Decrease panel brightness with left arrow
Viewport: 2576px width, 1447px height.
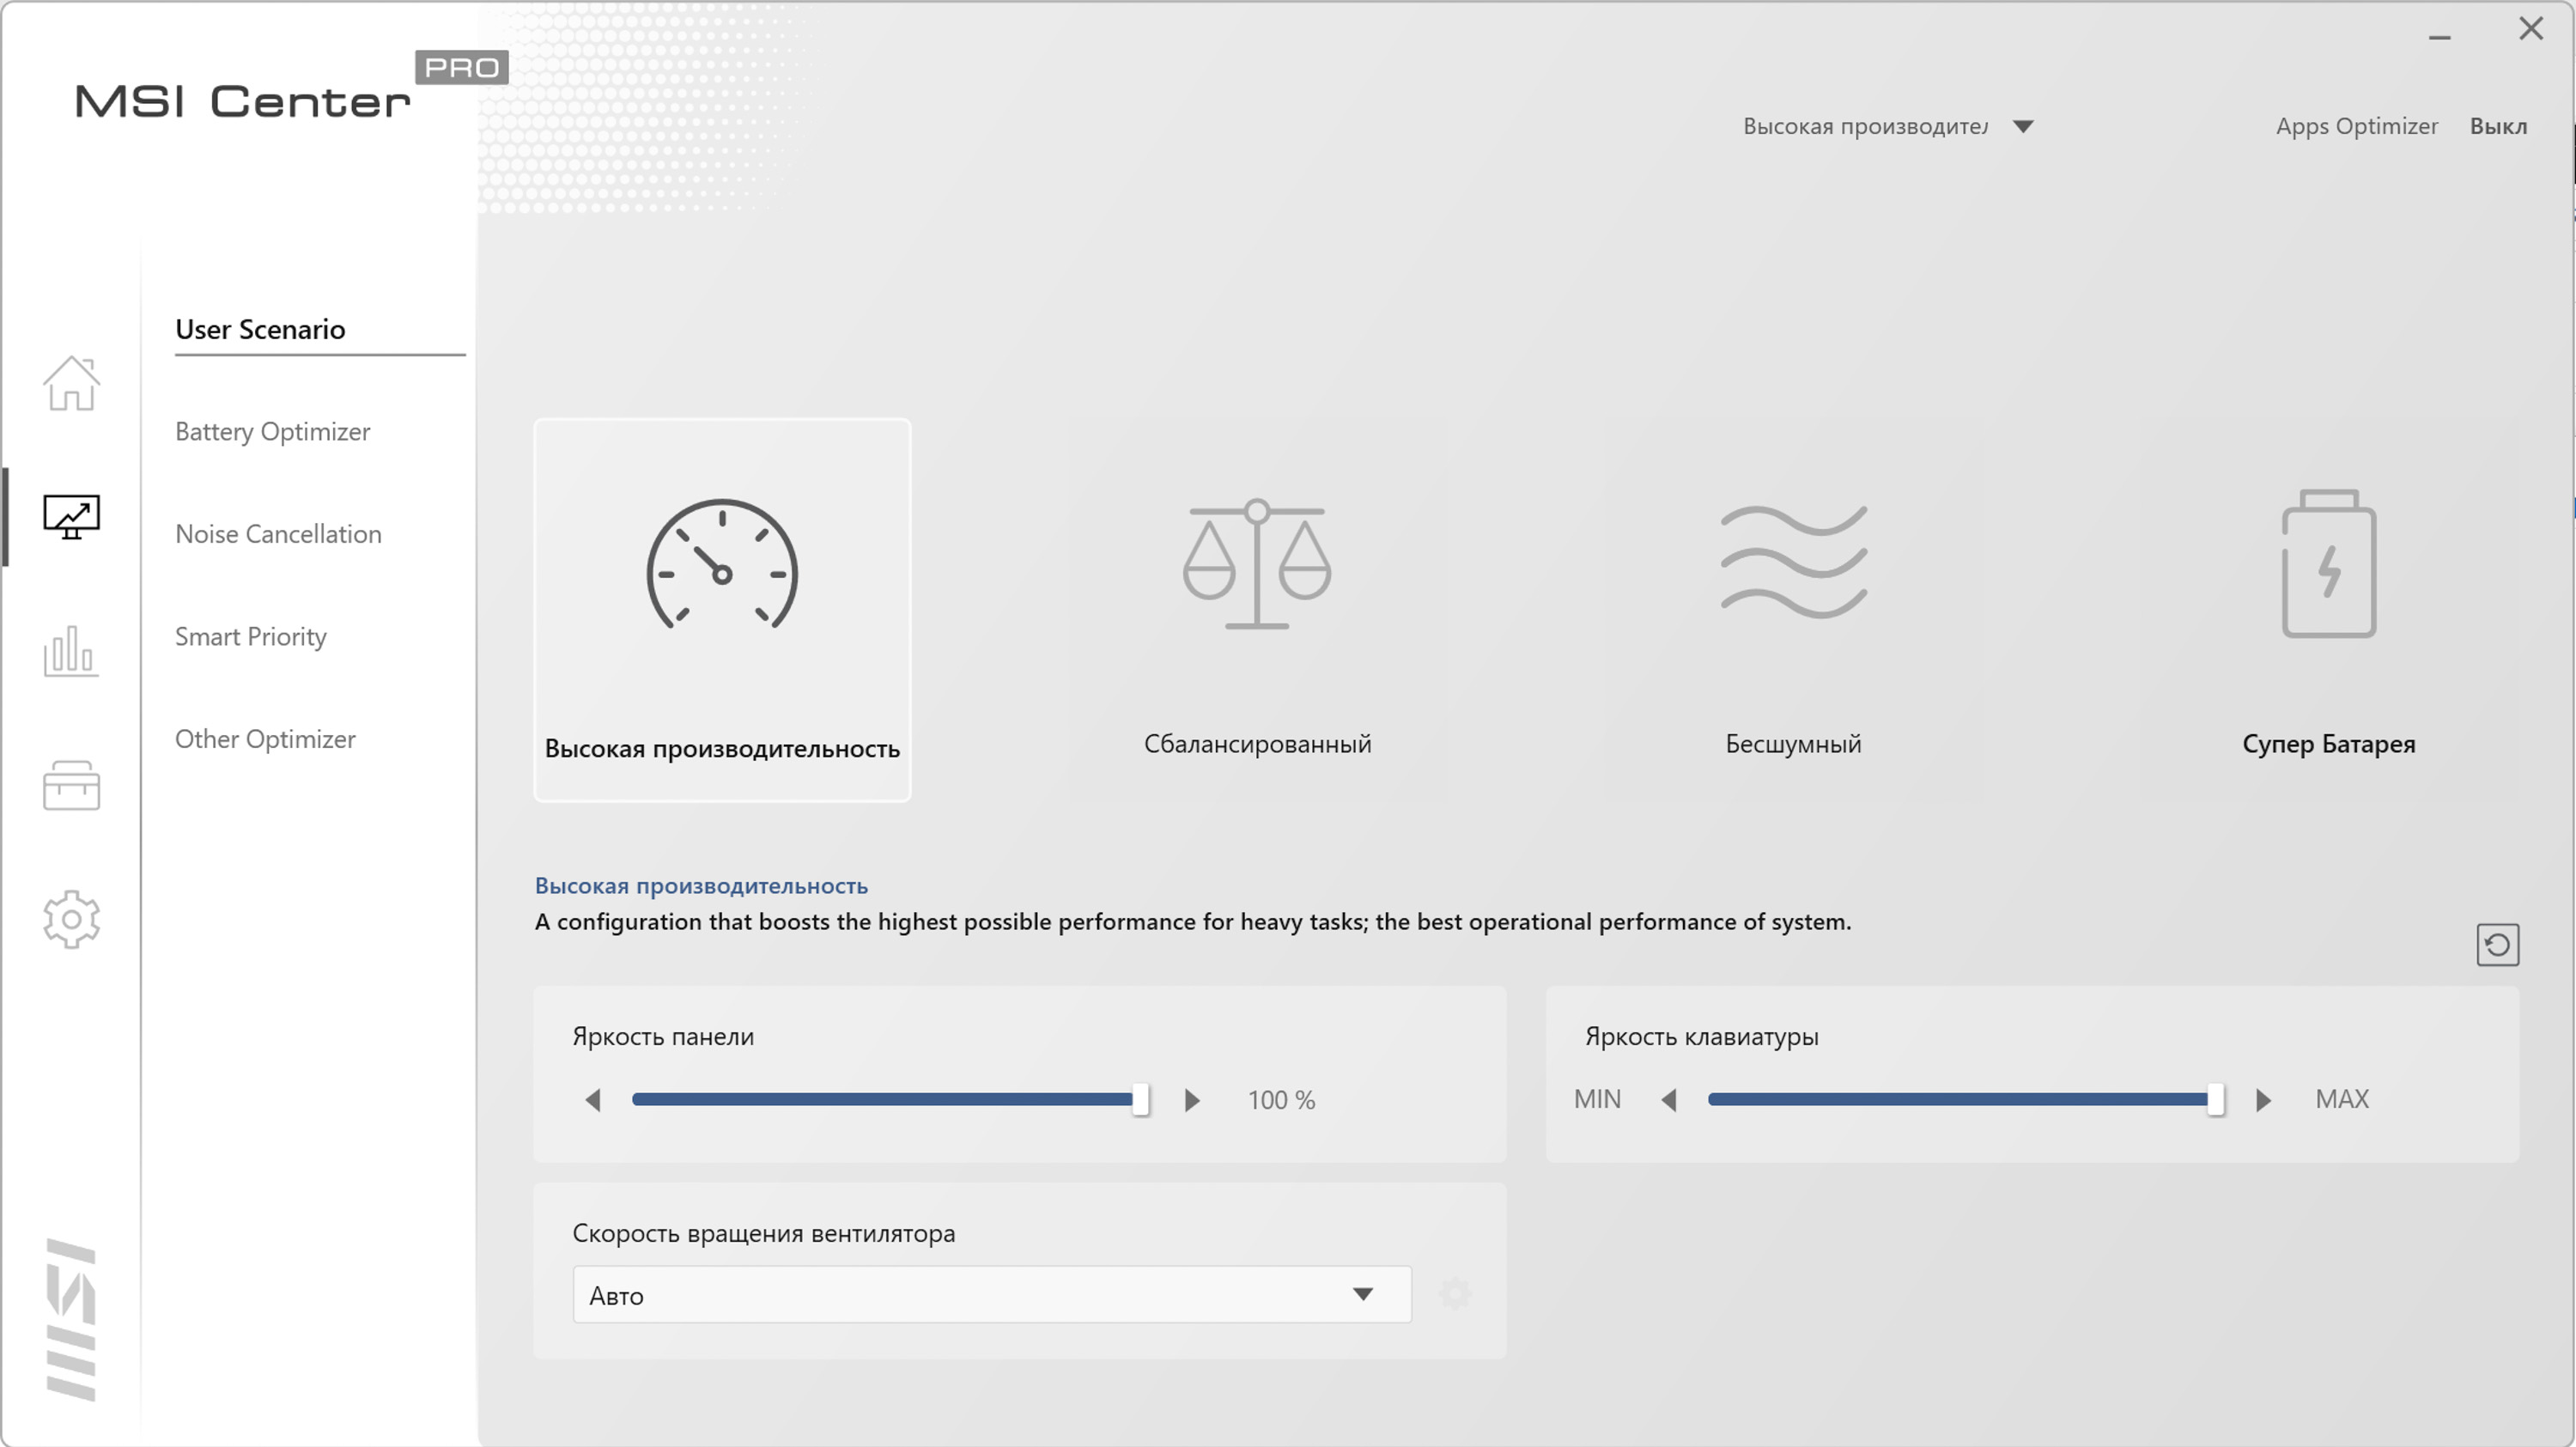(593, 1100)
